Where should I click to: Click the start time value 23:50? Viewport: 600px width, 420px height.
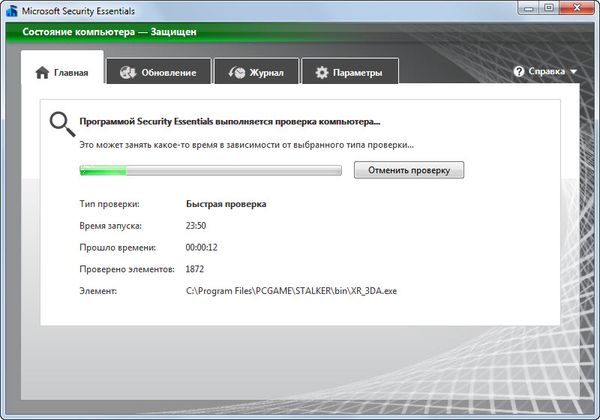[x=196, y=226]
